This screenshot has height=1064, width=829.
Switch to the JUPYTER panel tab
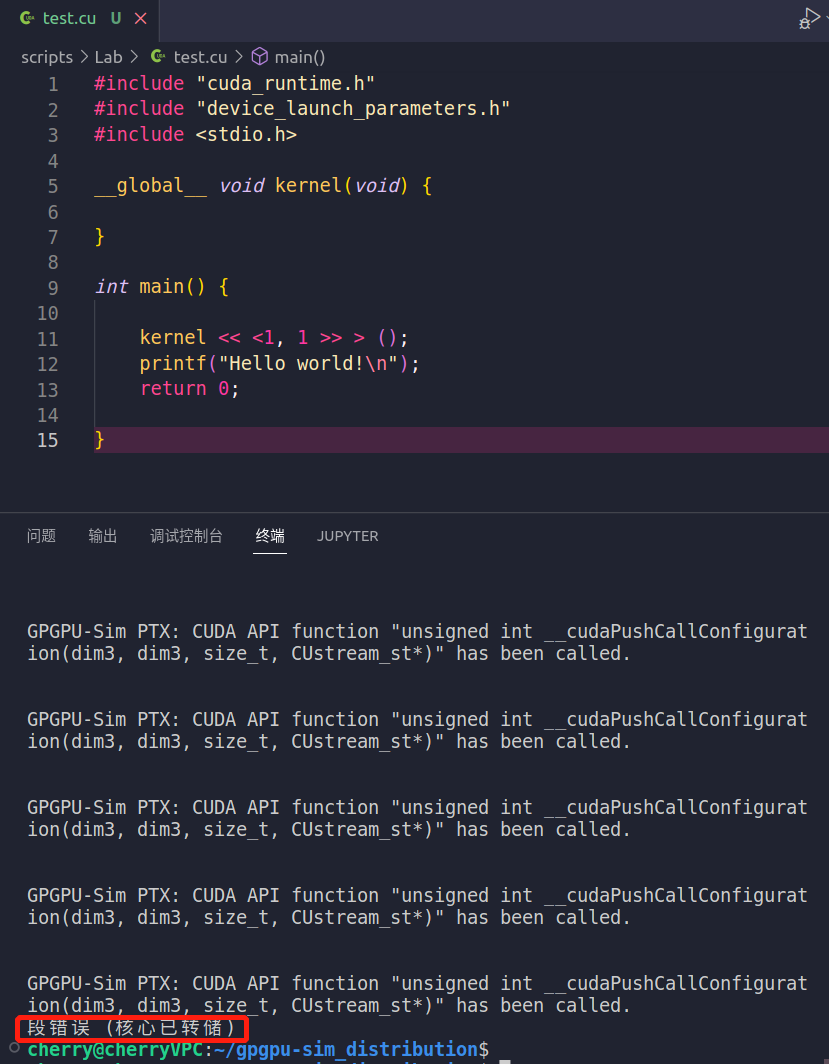[347, 536]
